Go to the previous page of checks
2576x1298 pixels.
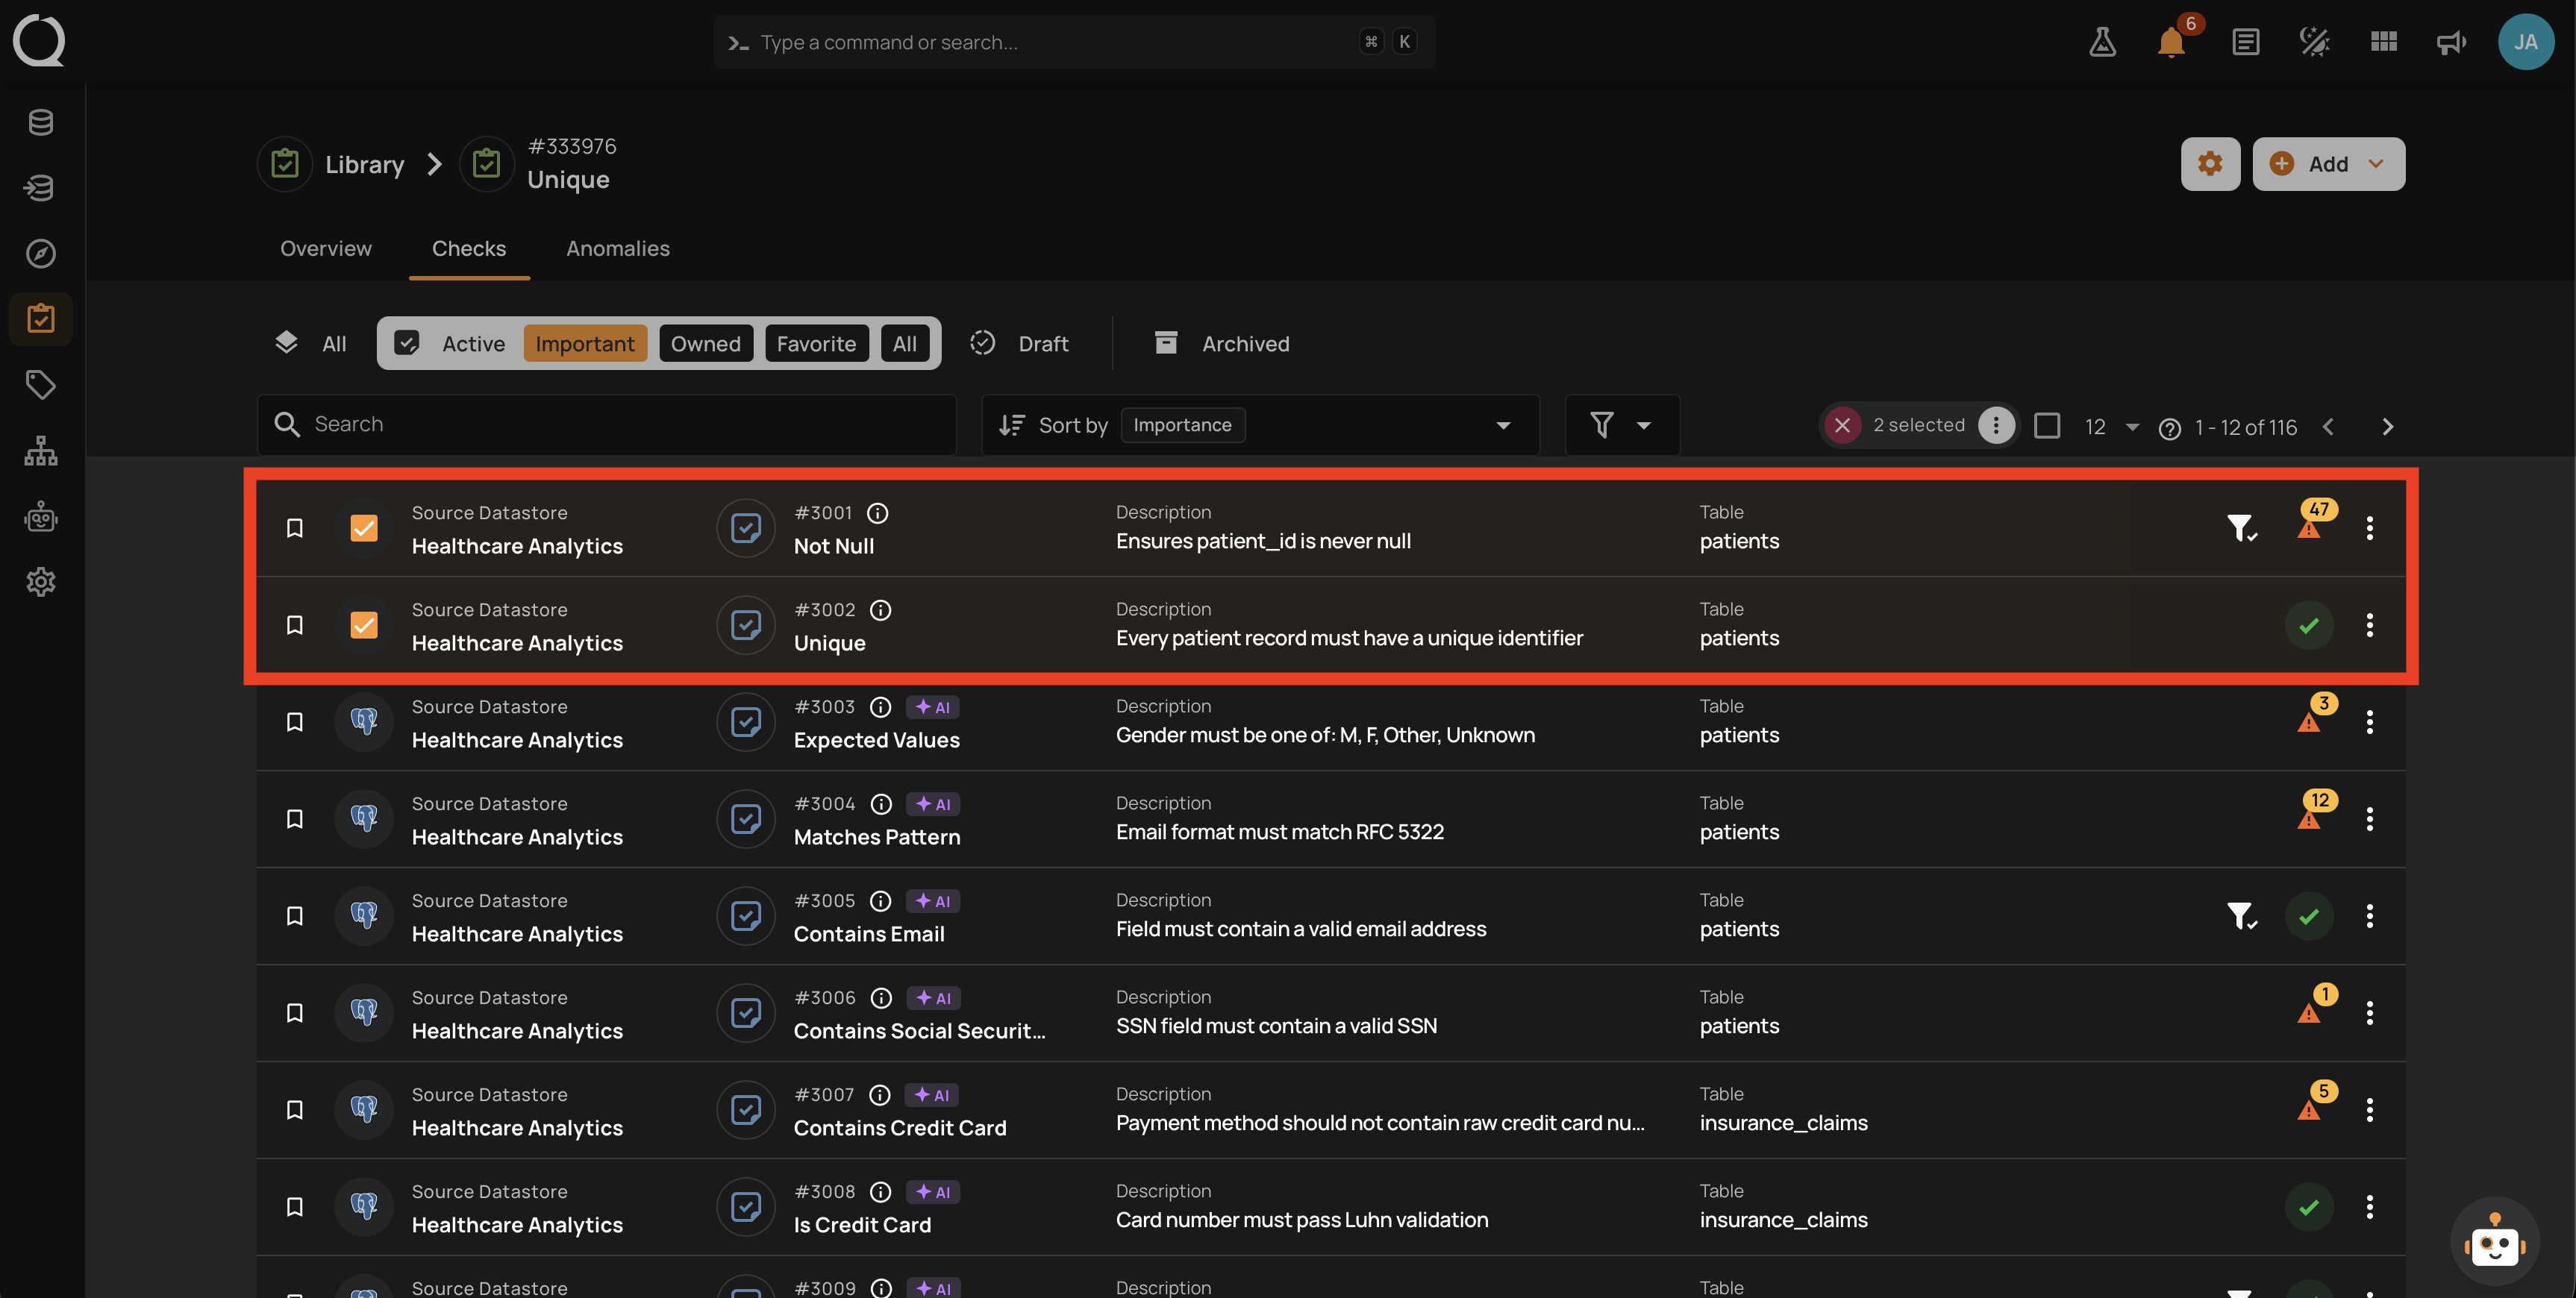click(2327, 427)
